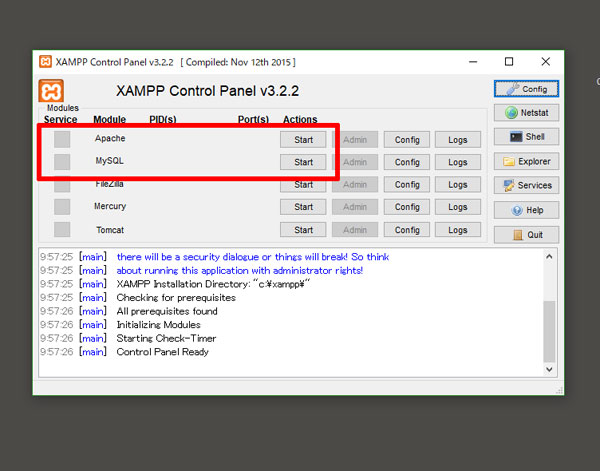Click the blue "there will be a security dialogue" line
Screen dimensions: 600x471
pyautogui.click(x=253, y=257)
